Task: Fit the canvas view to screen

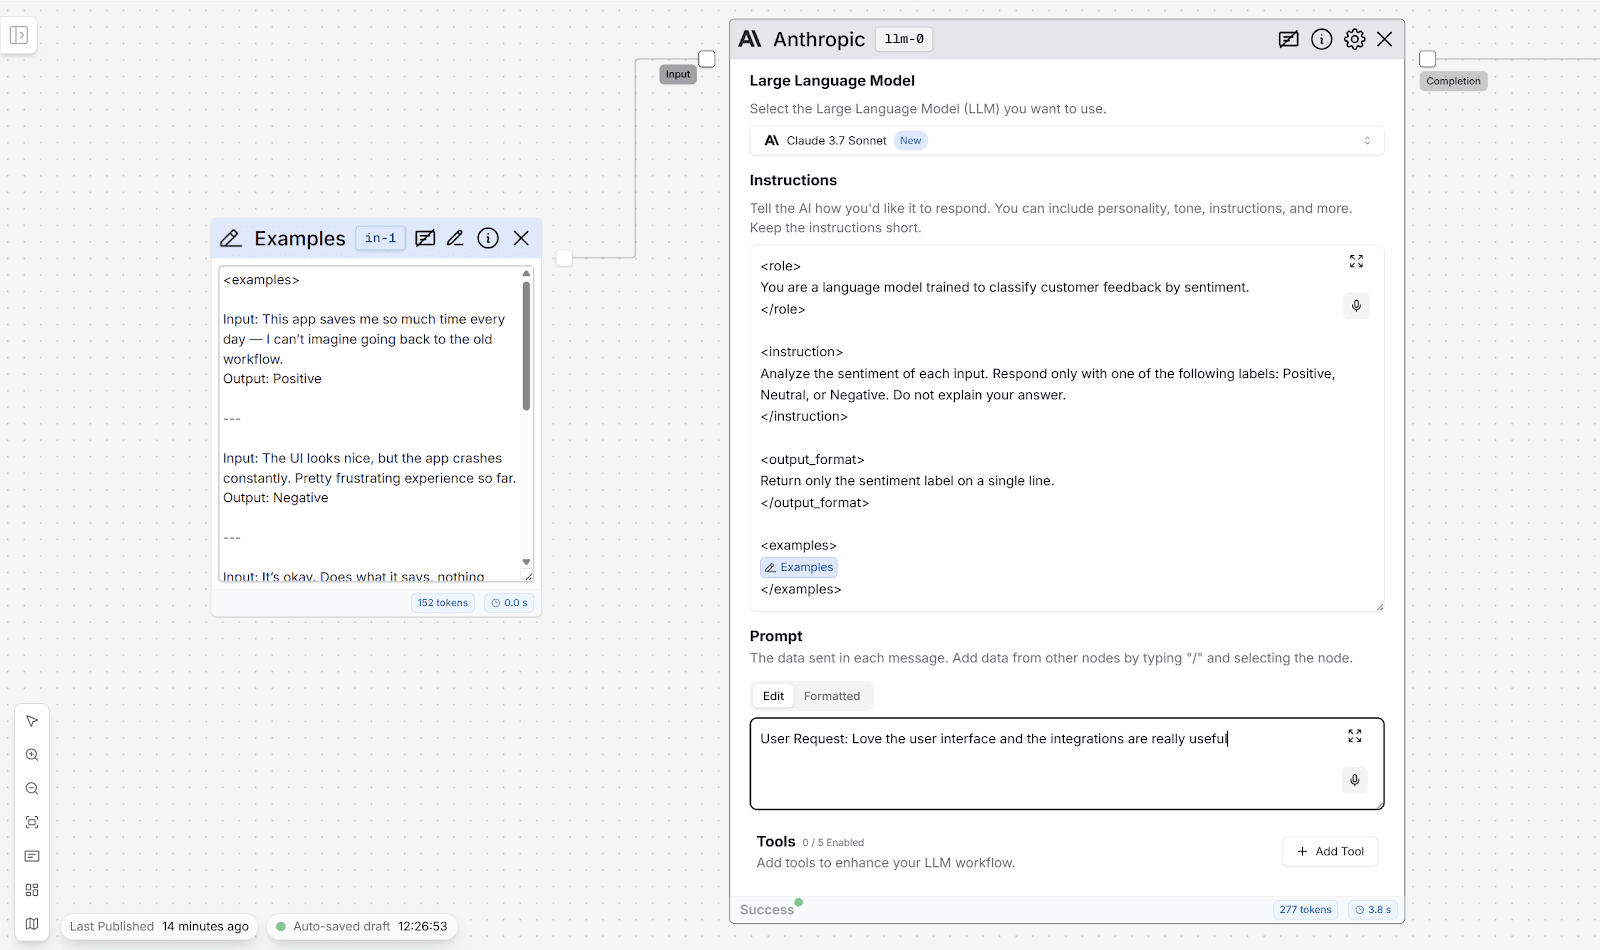Action: 32,822
